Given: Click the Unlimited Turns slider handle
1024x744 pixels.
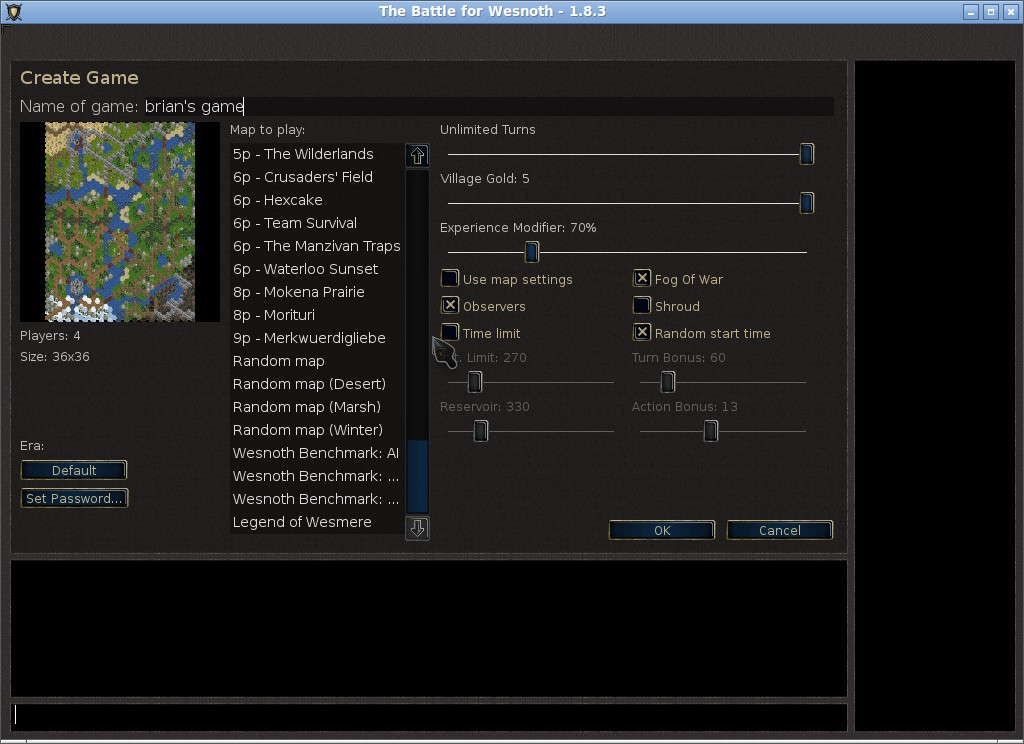Looking at the screenshot, I should [x=807, y=154].
